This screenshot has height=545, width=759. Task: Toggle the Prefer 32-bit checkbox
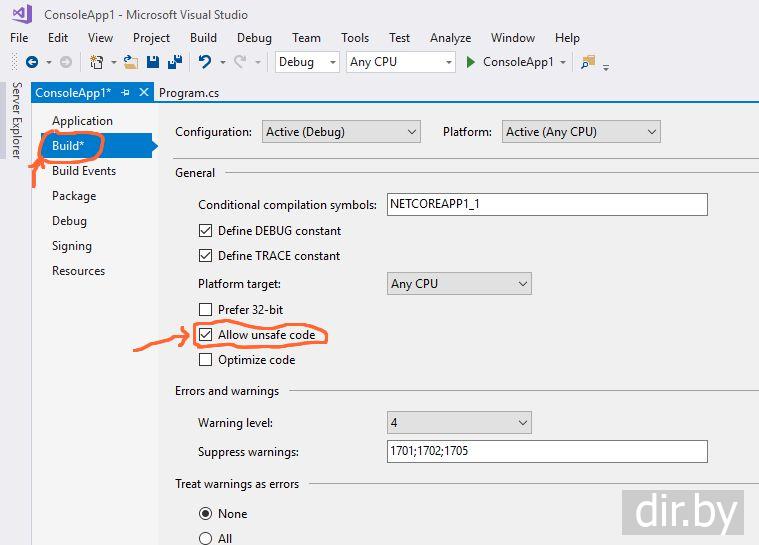(206, 310)
